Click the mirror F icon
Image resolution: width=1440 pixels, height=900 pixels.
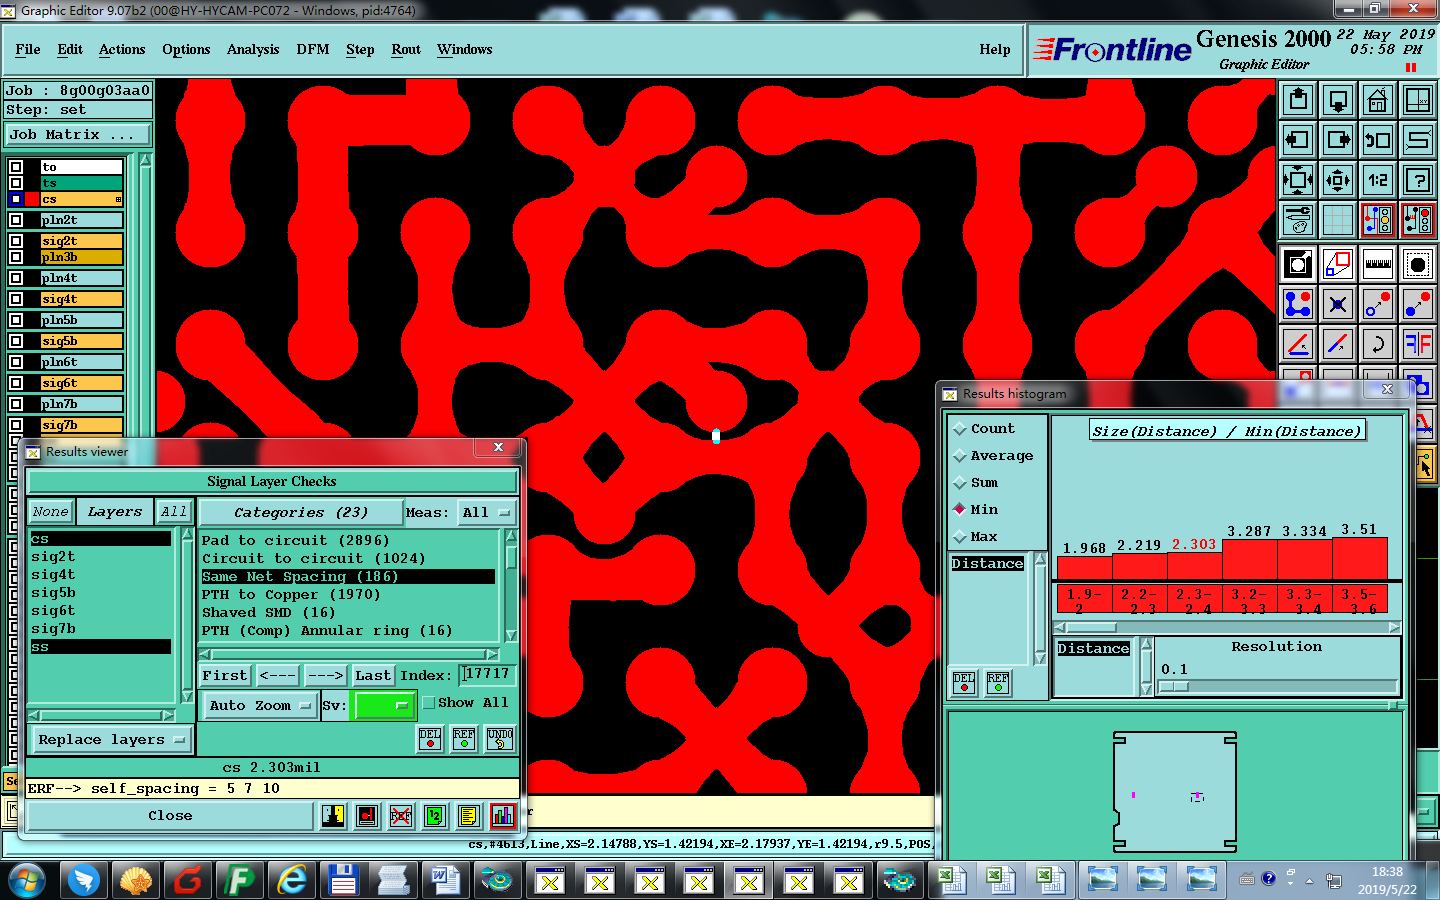[1418, 344]
